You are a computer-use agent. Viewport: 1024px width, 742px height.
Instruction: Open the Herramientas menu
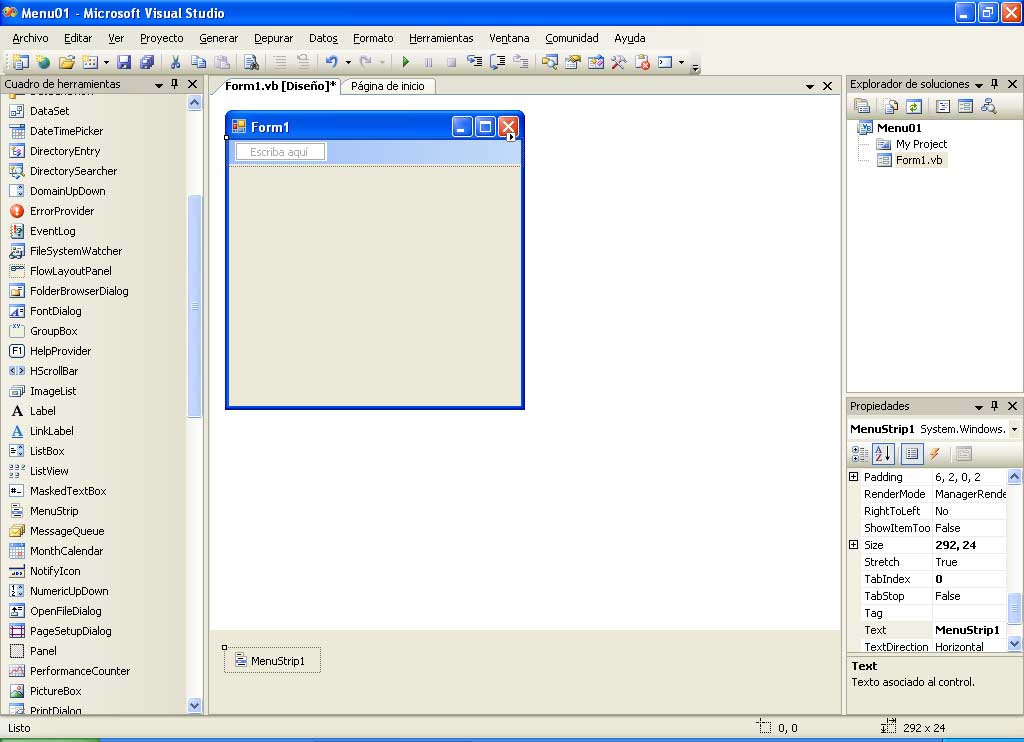(441, 38)
